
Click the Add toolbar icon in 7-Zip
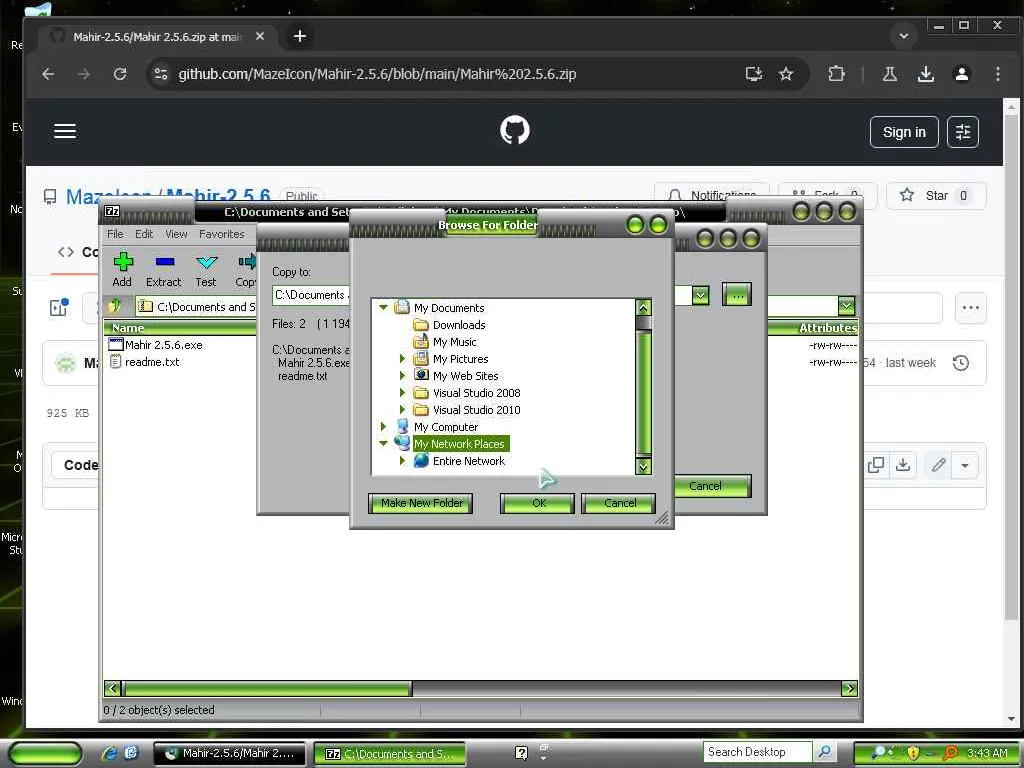click(x=123, y=262)
